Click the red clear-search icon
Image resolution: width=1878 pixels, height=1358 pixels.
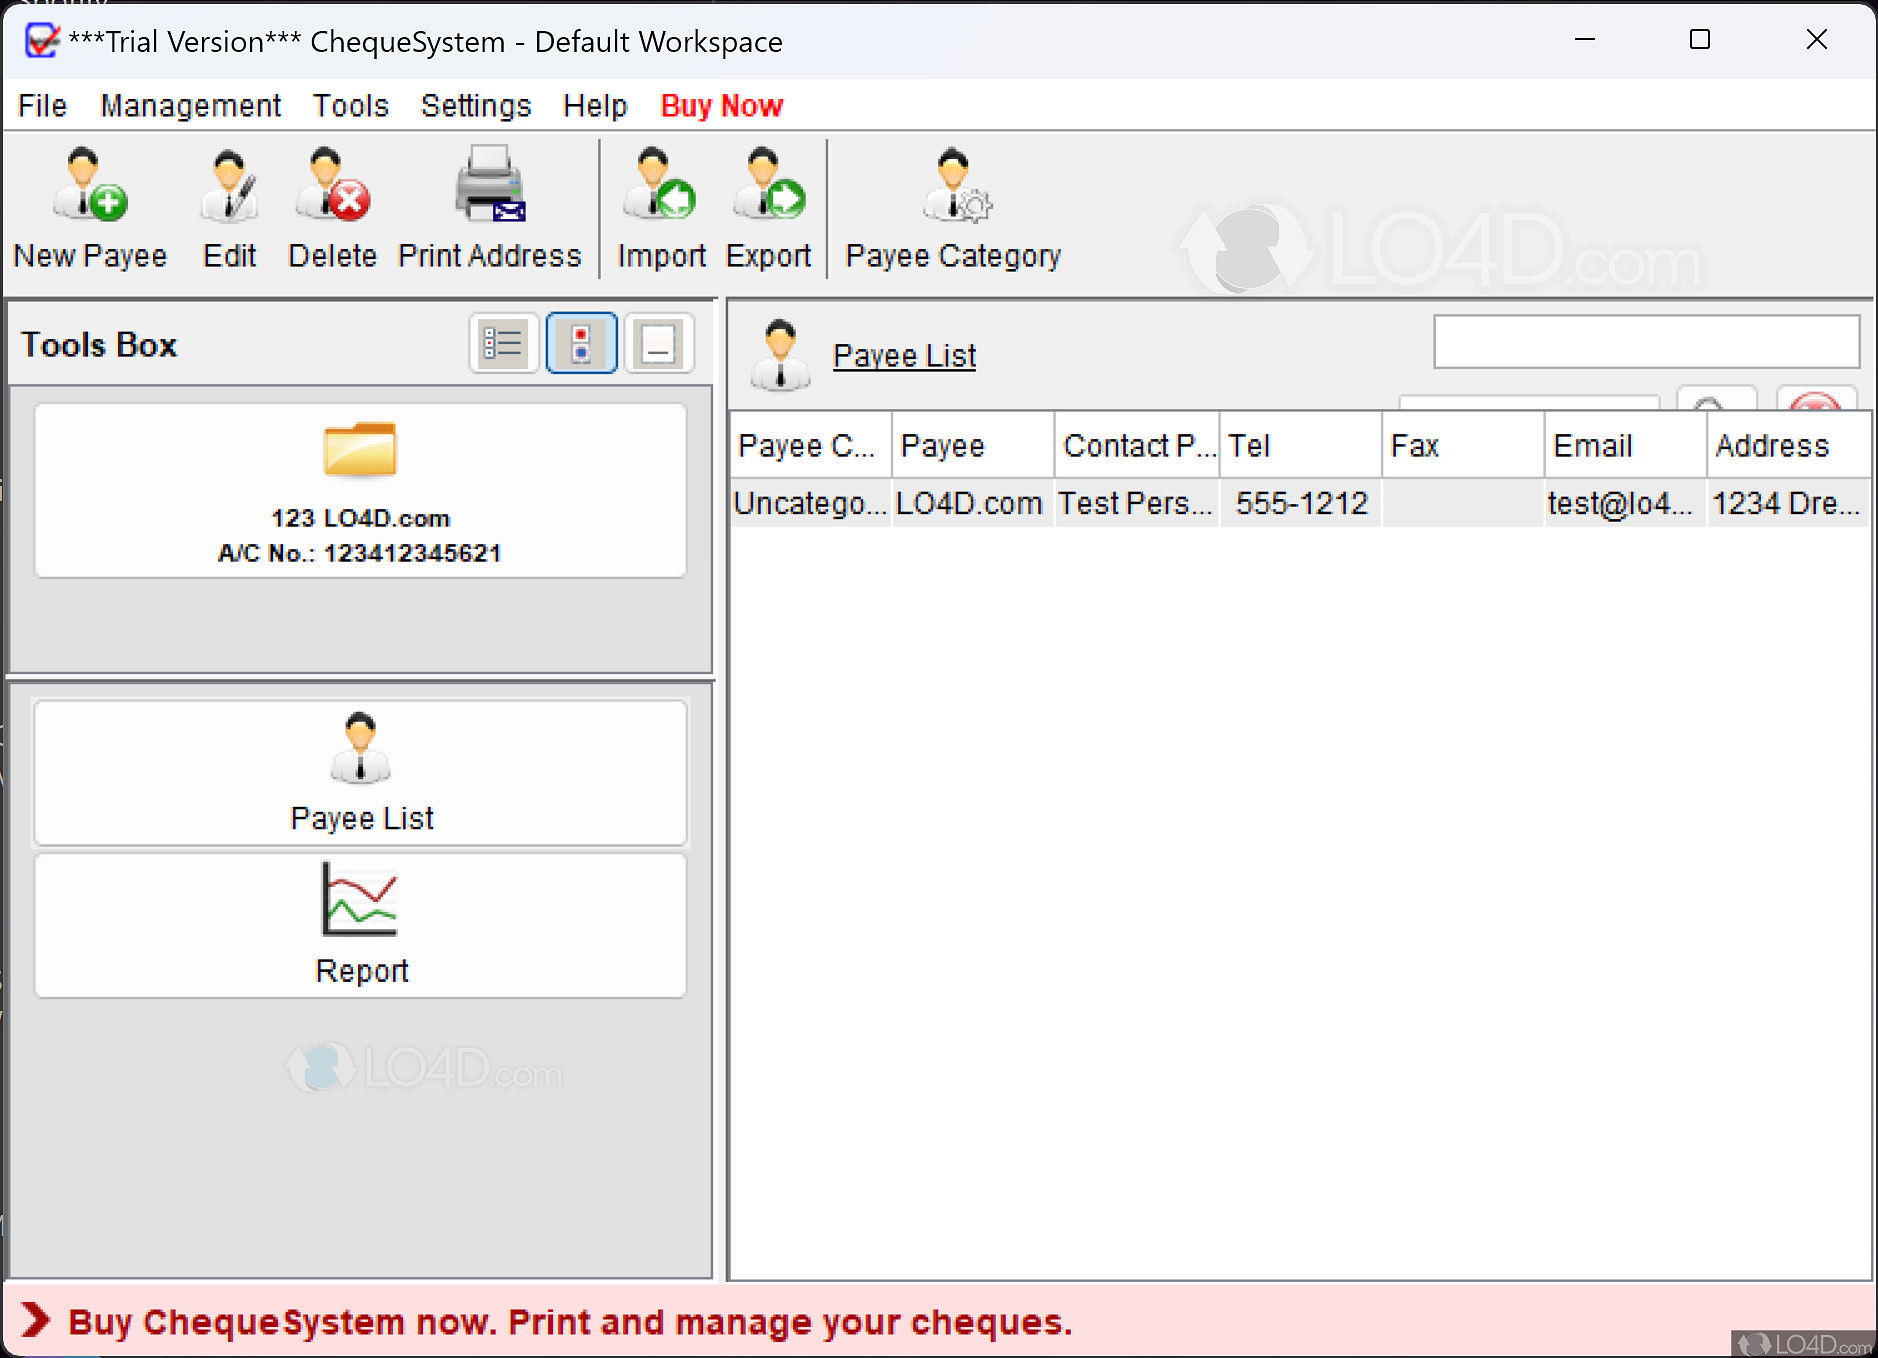point(1816,404)
